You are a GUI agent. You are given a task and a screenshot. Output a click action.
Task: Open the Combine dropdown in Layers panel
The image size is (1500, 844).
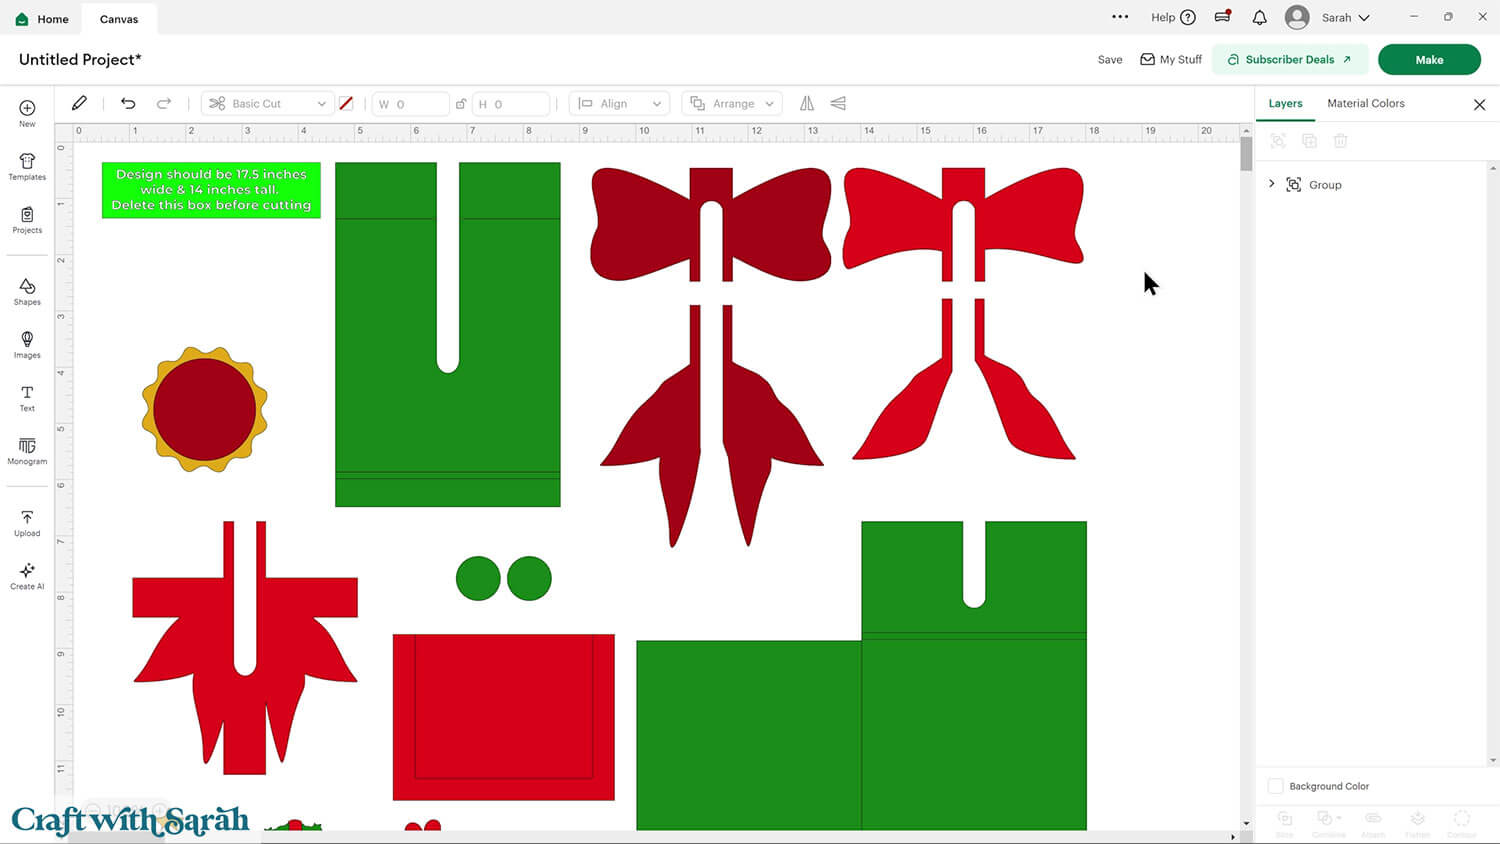[x=1328, y=823]
